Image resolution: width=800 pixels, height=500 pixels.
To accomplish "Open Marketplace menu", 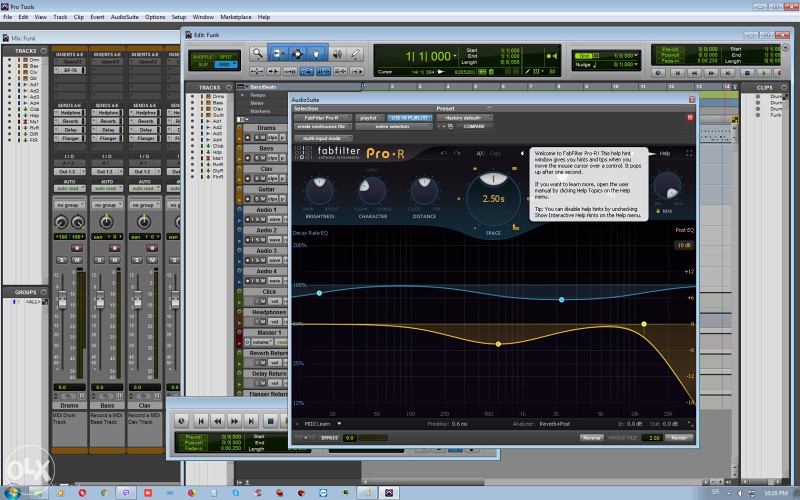I will coord(236,17).
